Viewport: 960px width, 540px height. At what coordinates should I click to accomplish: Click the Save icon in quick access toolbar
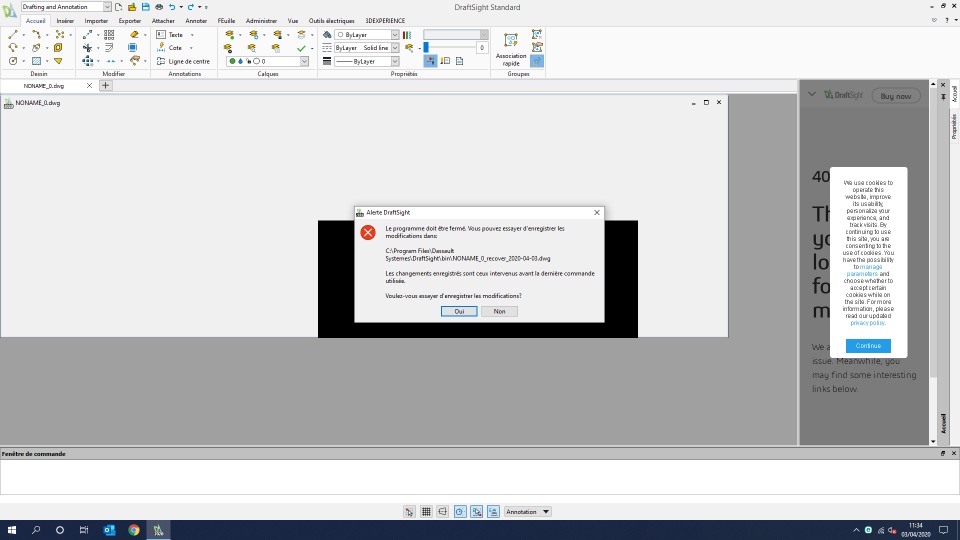[145, 7]
